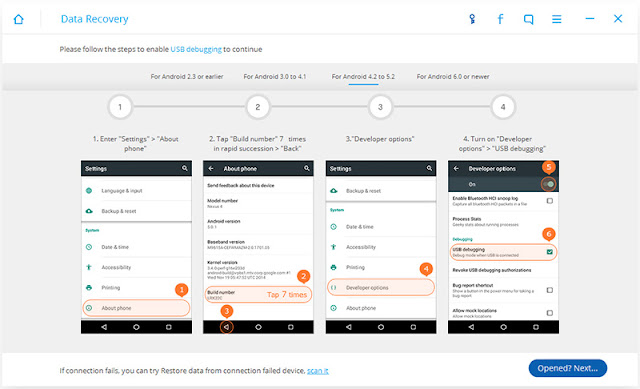Click the Settings Developer options screenshot
Viewport: 640px width, 389px height.
pyautogui.click(x=381, y=247)
